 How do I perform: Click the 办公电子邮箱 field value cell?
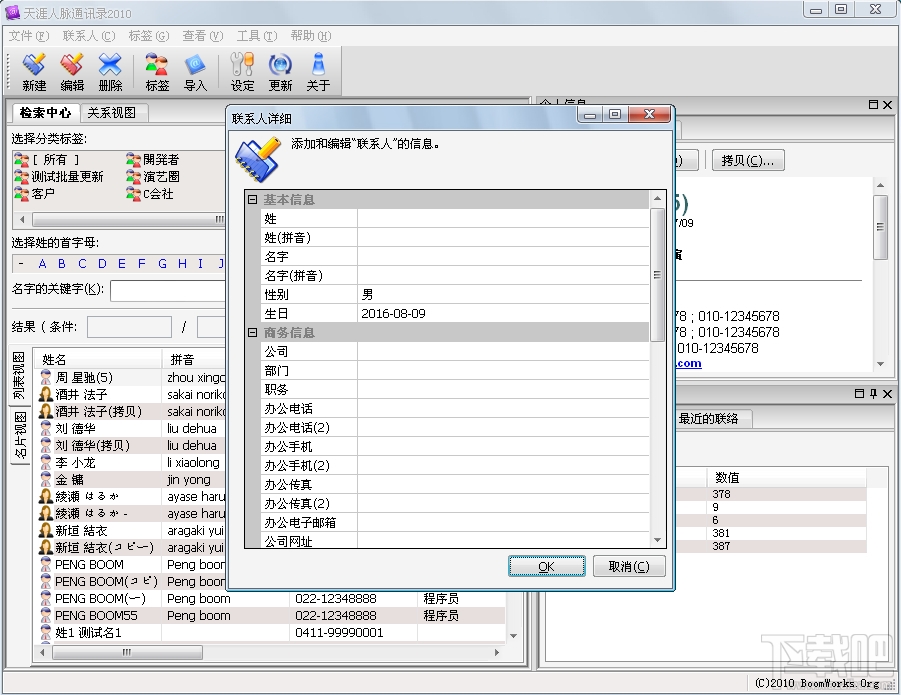click(503, 522)
